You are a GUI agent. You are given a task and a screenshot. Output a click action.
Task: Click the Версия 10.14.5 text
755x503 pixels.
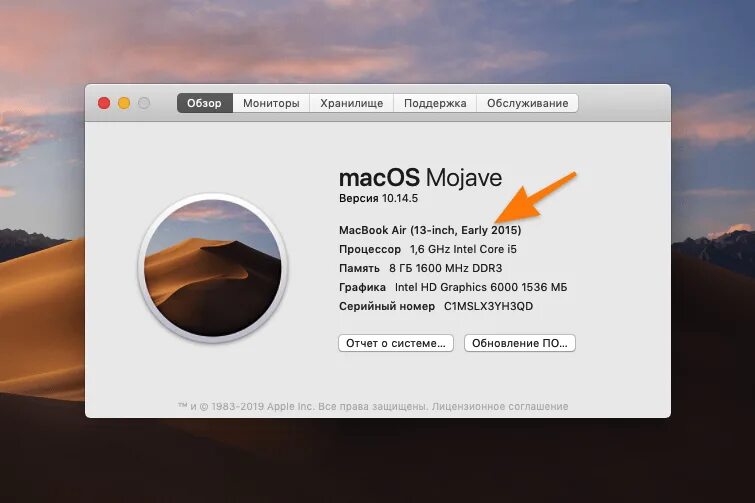coord(378,198)
